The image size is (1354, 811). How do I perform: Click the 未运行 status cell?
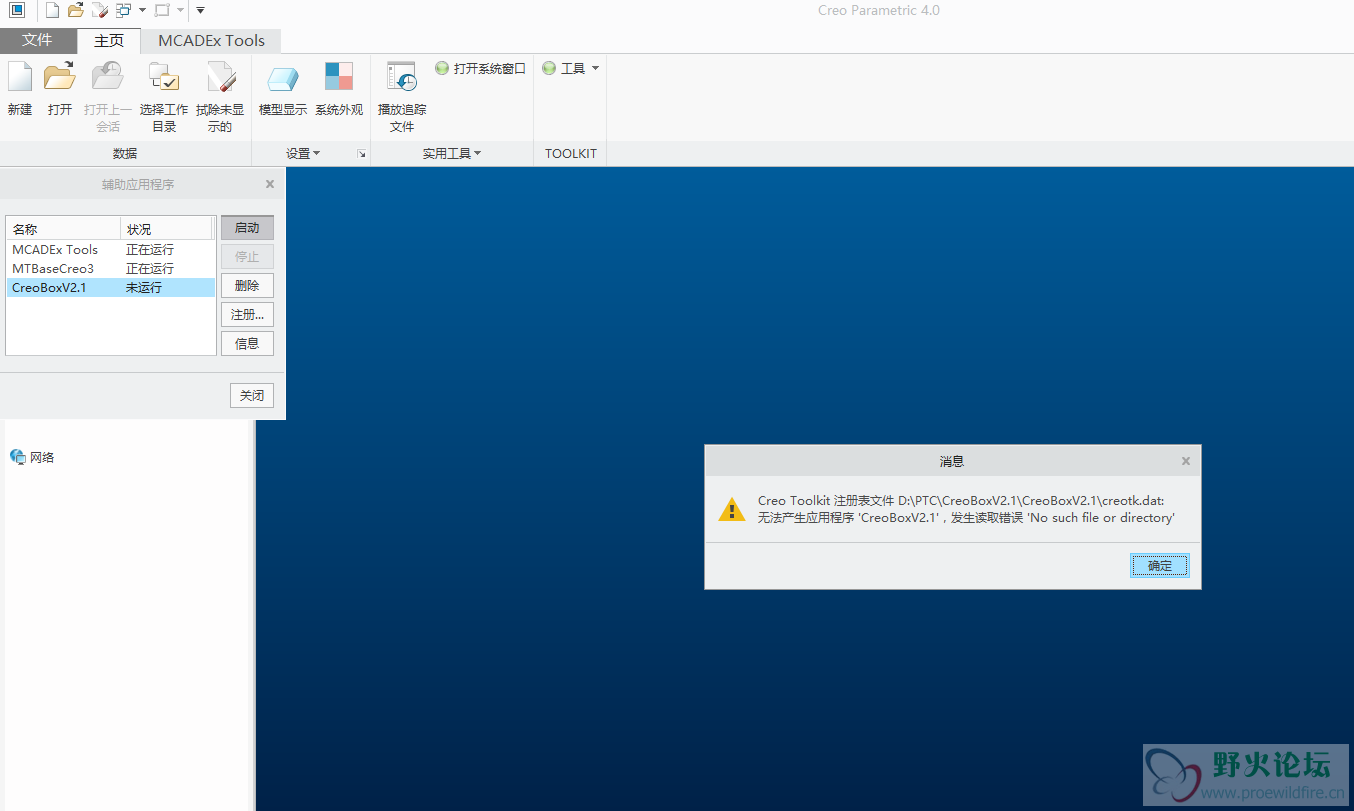coord(144,288)
